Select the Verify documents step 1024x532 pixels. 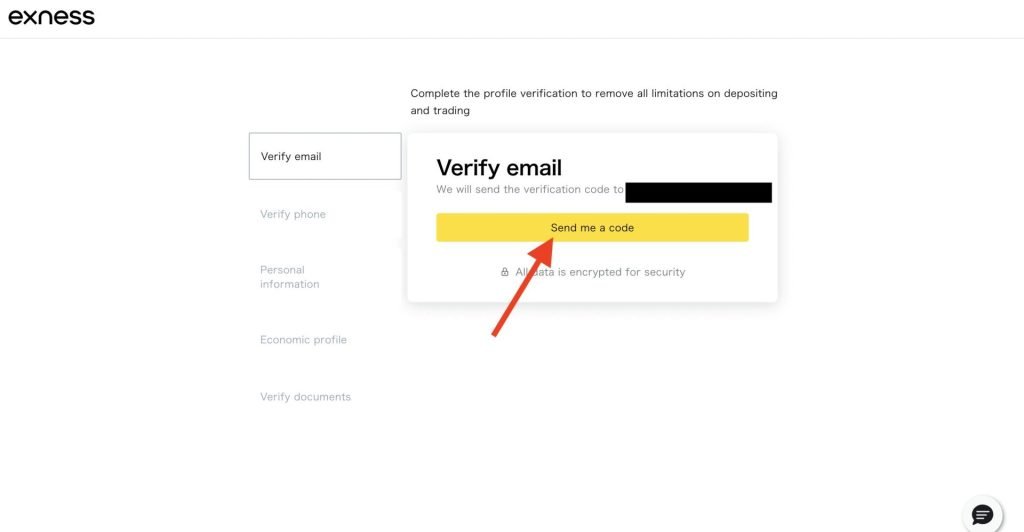(x=305, y=397)
